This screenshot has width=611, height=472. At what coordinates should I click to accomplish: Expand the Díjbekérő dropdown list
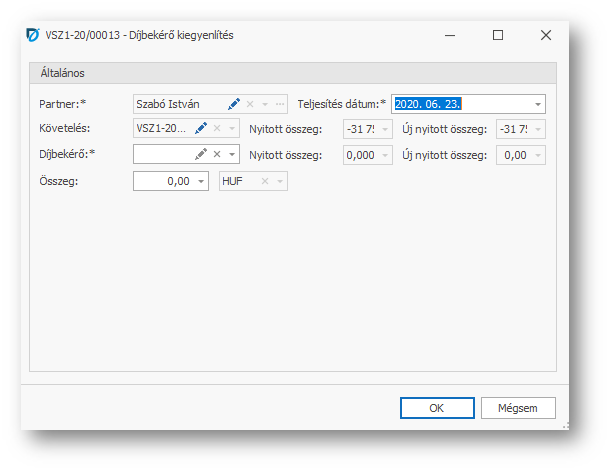232,154
